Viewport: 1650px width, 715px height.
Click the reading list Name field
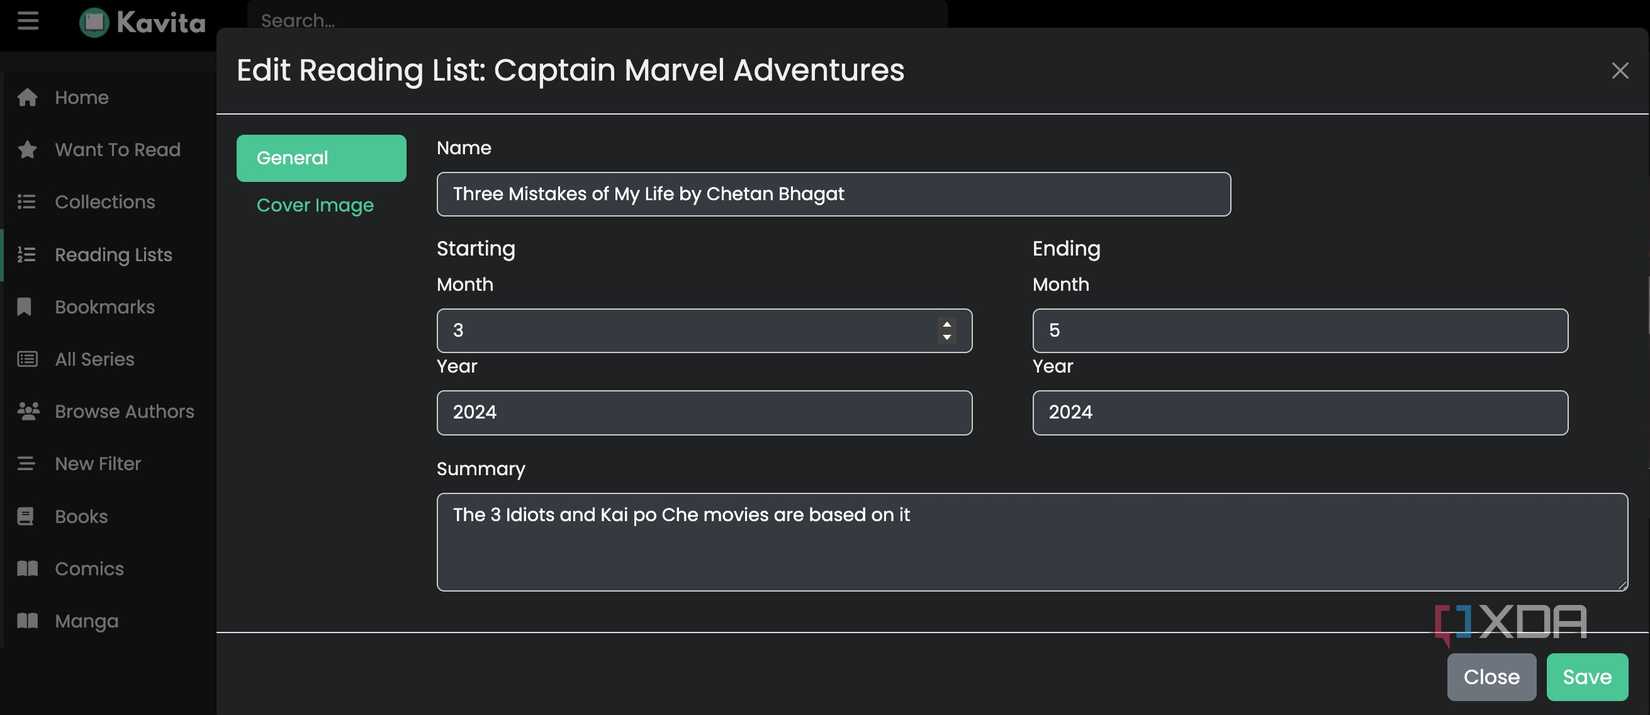click(x=833, y=194)
